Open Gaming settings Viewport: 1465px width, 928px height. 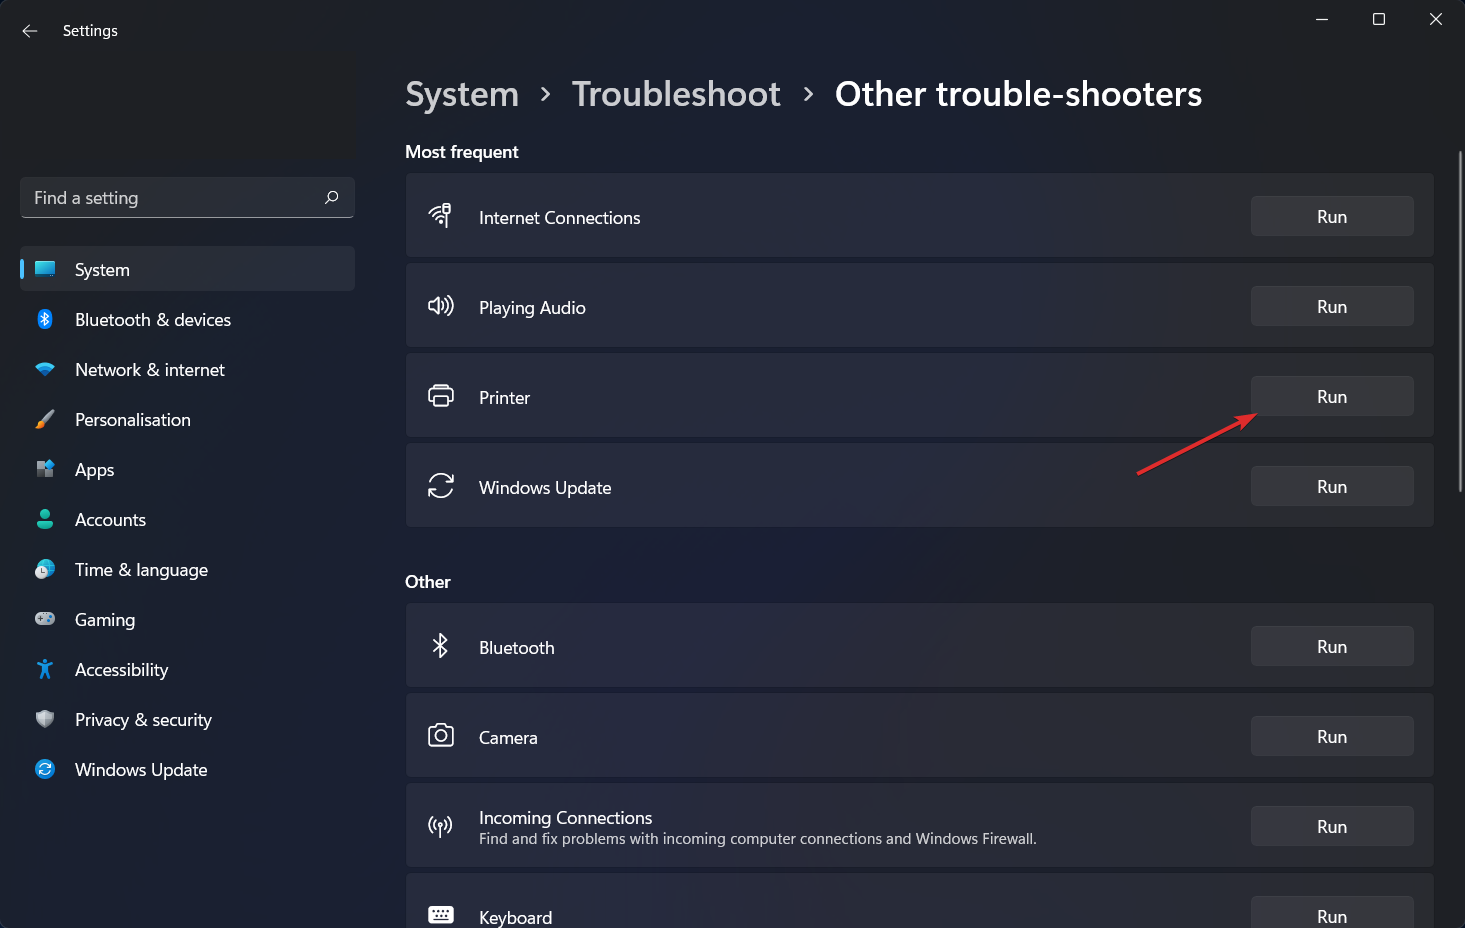tap(187, 619)
